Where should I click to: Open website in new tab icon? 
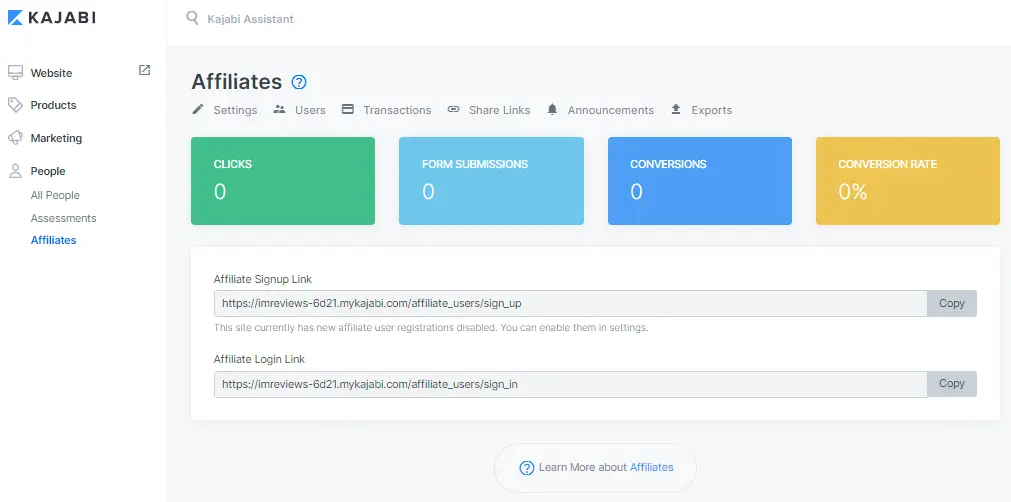(144, 70)
